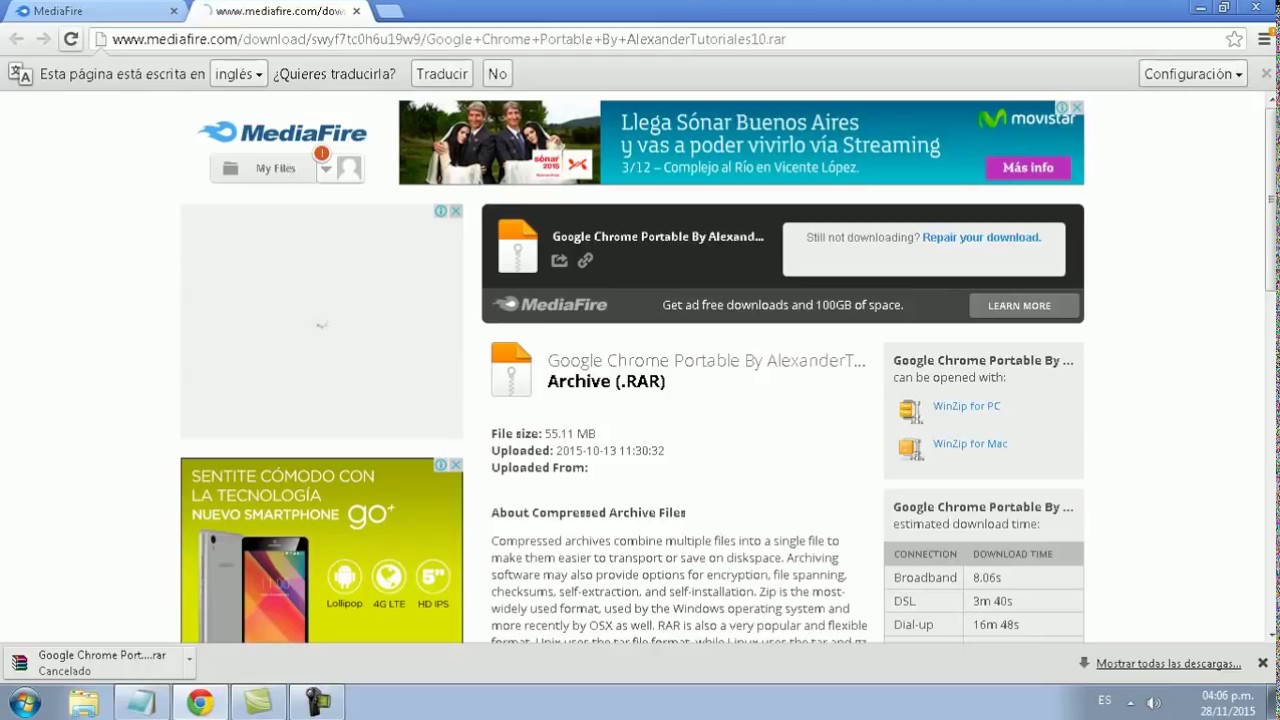Click Mostrar todas las descargas link
This screenshot has height=720, width=1280.
(x=1168, y=664)
